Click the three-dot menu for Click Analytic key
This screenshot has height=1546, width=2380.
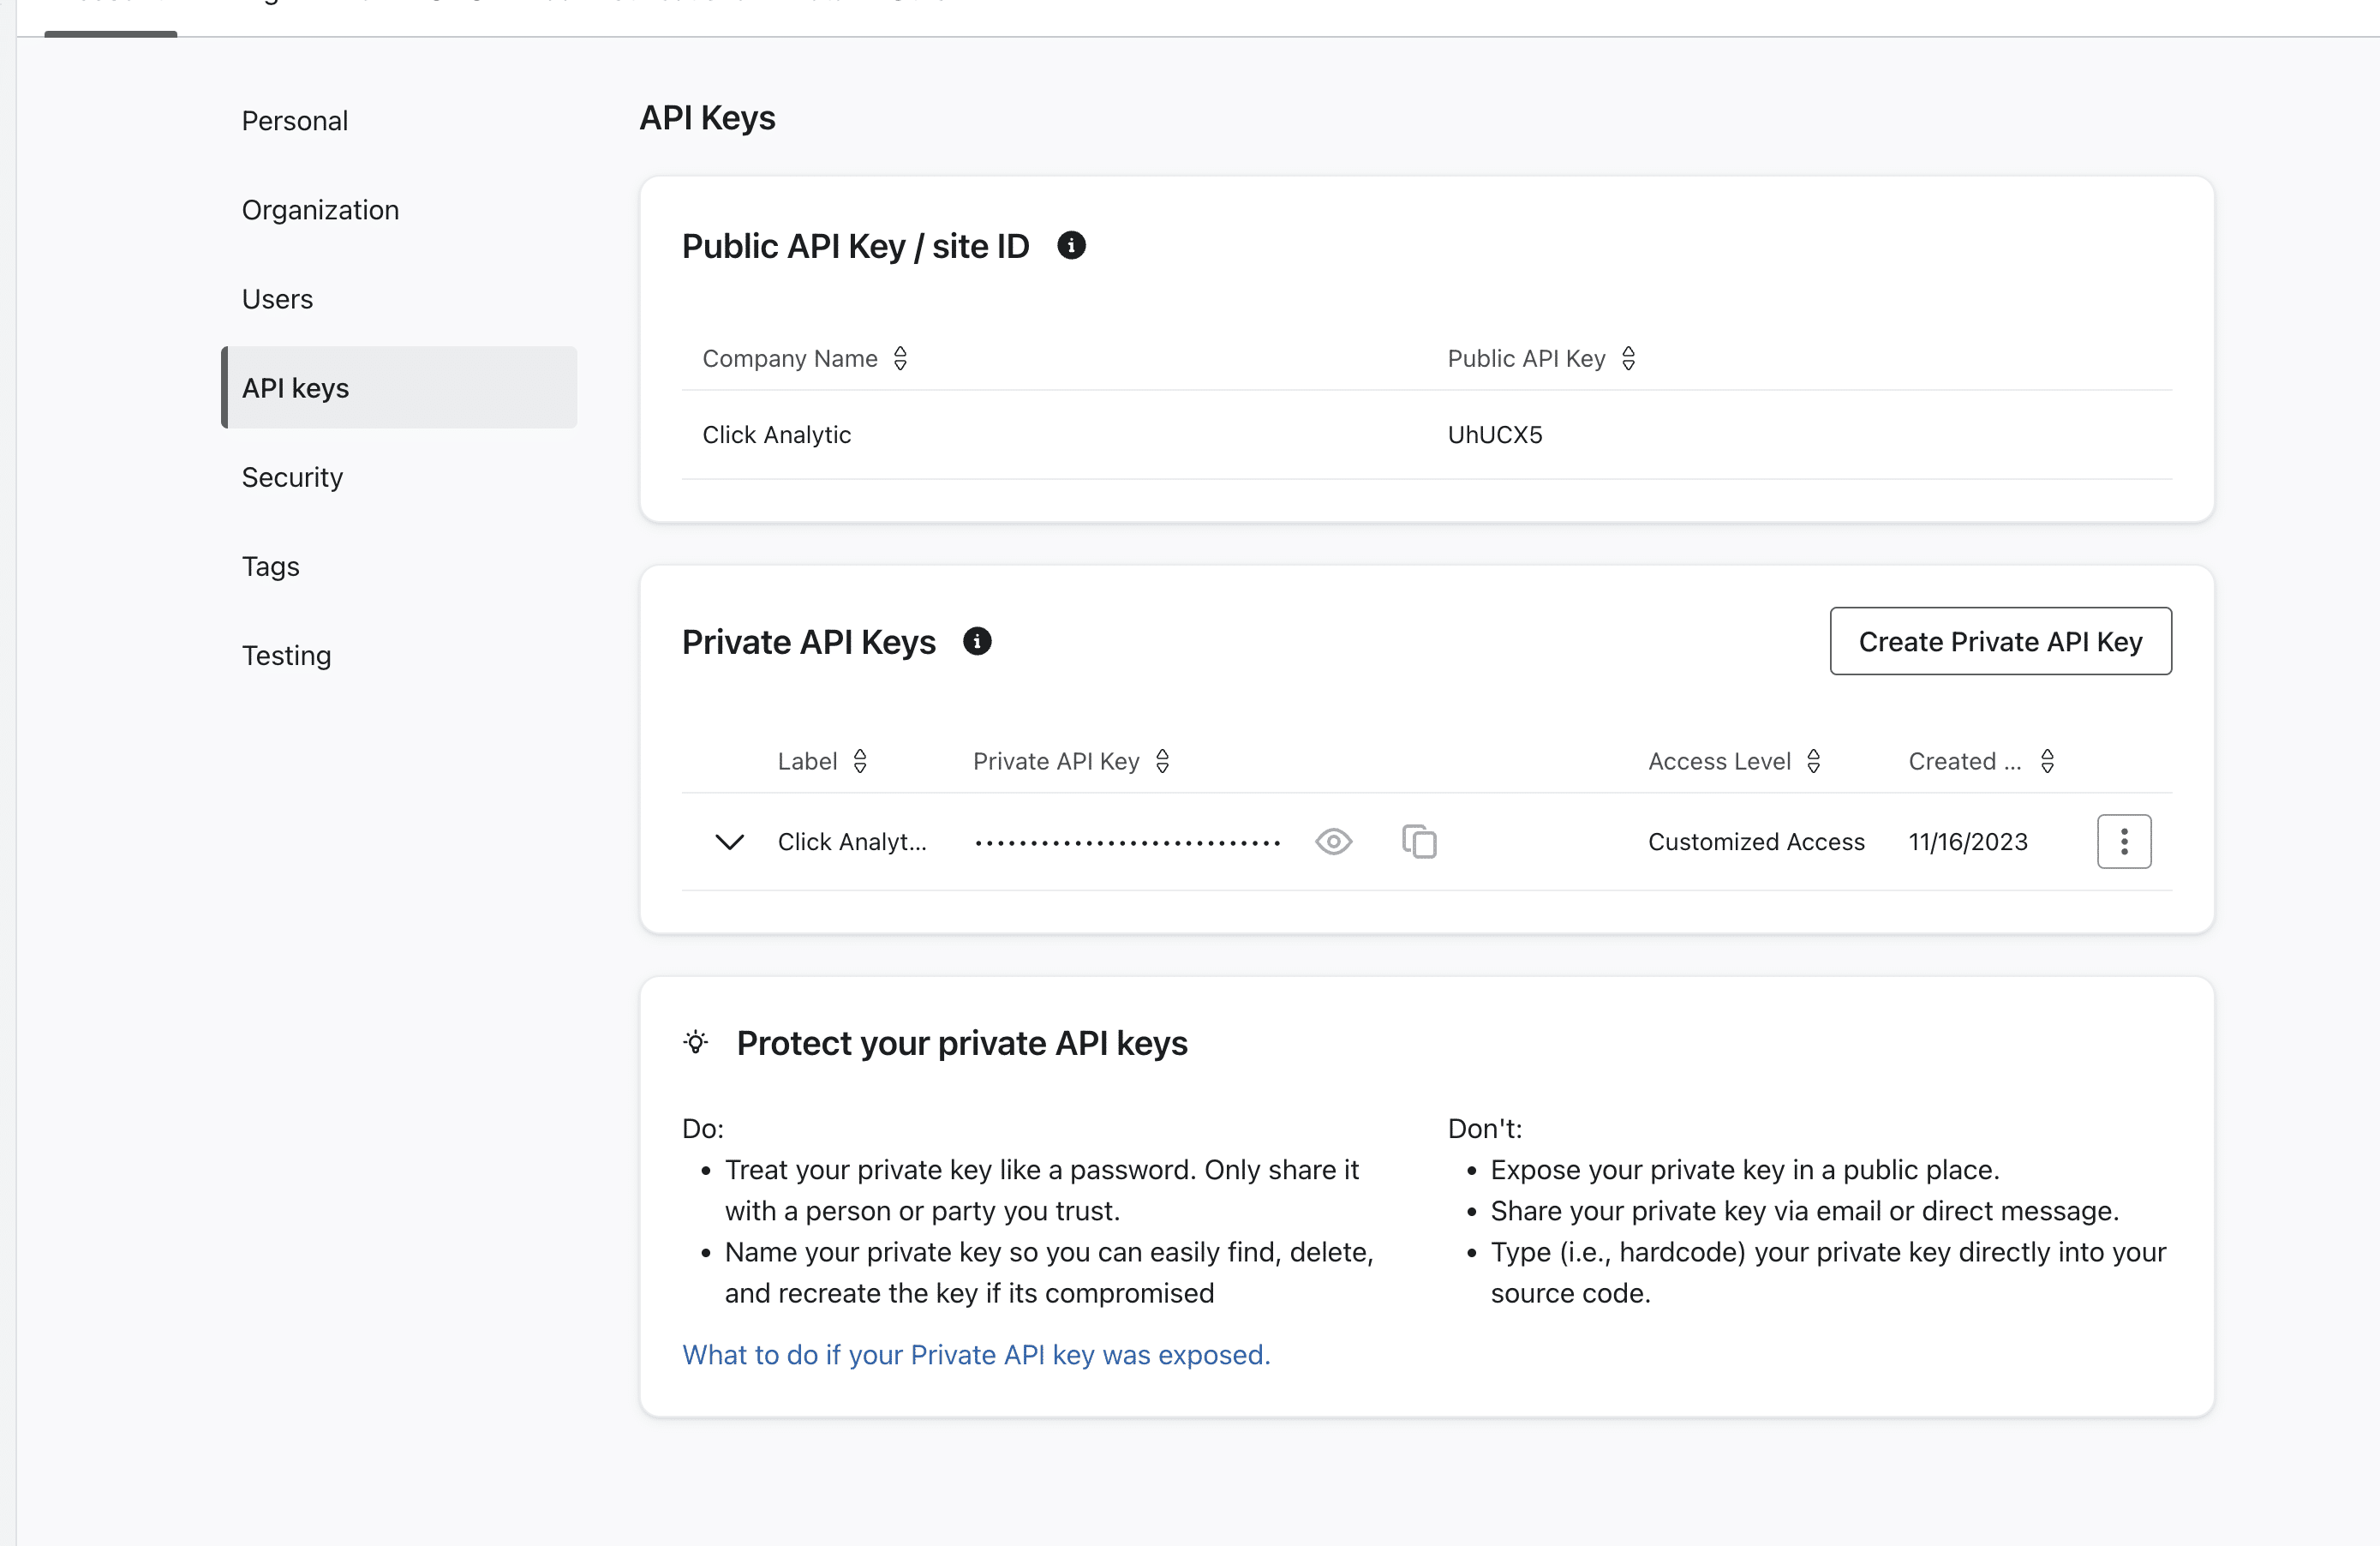[2123, 842]
